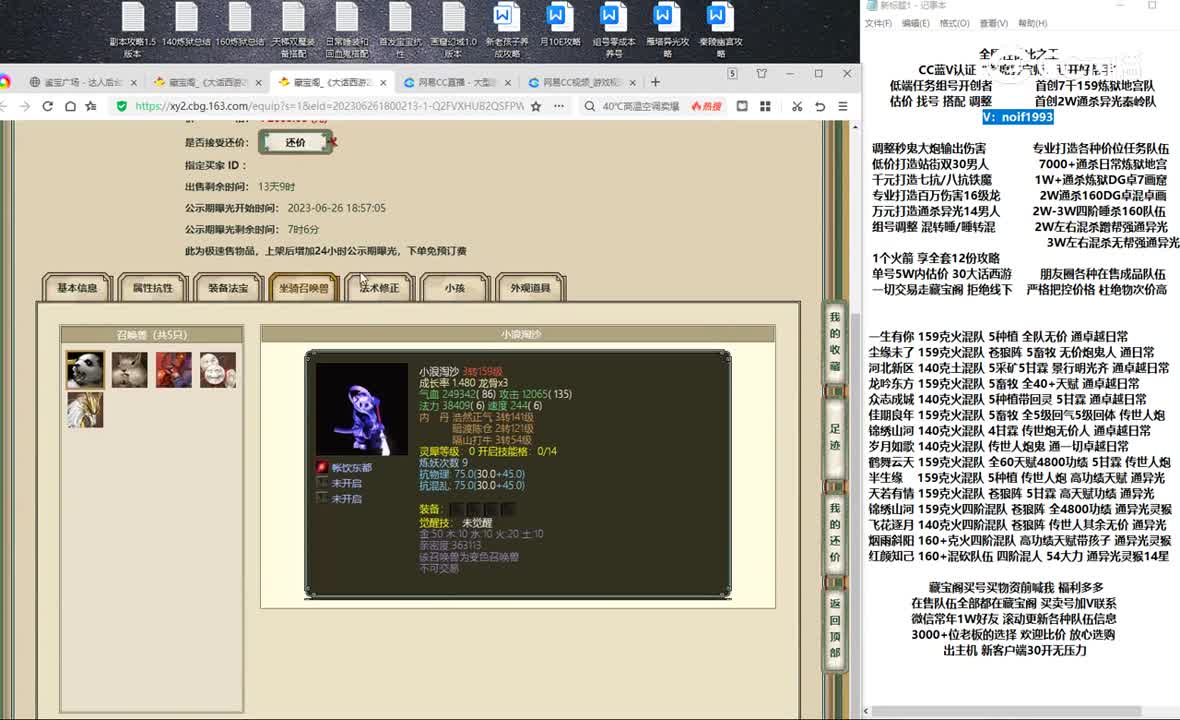Open Notepad 格式(O) menu
The height and width of the screenshot is (720, 1180).
point(954,23)
